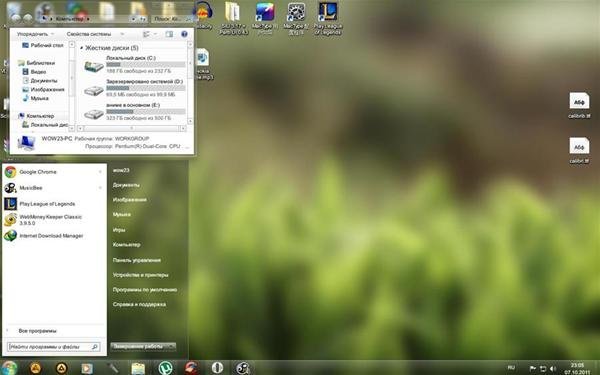Click the media player icon on taskbar

[x=87, y=368]
